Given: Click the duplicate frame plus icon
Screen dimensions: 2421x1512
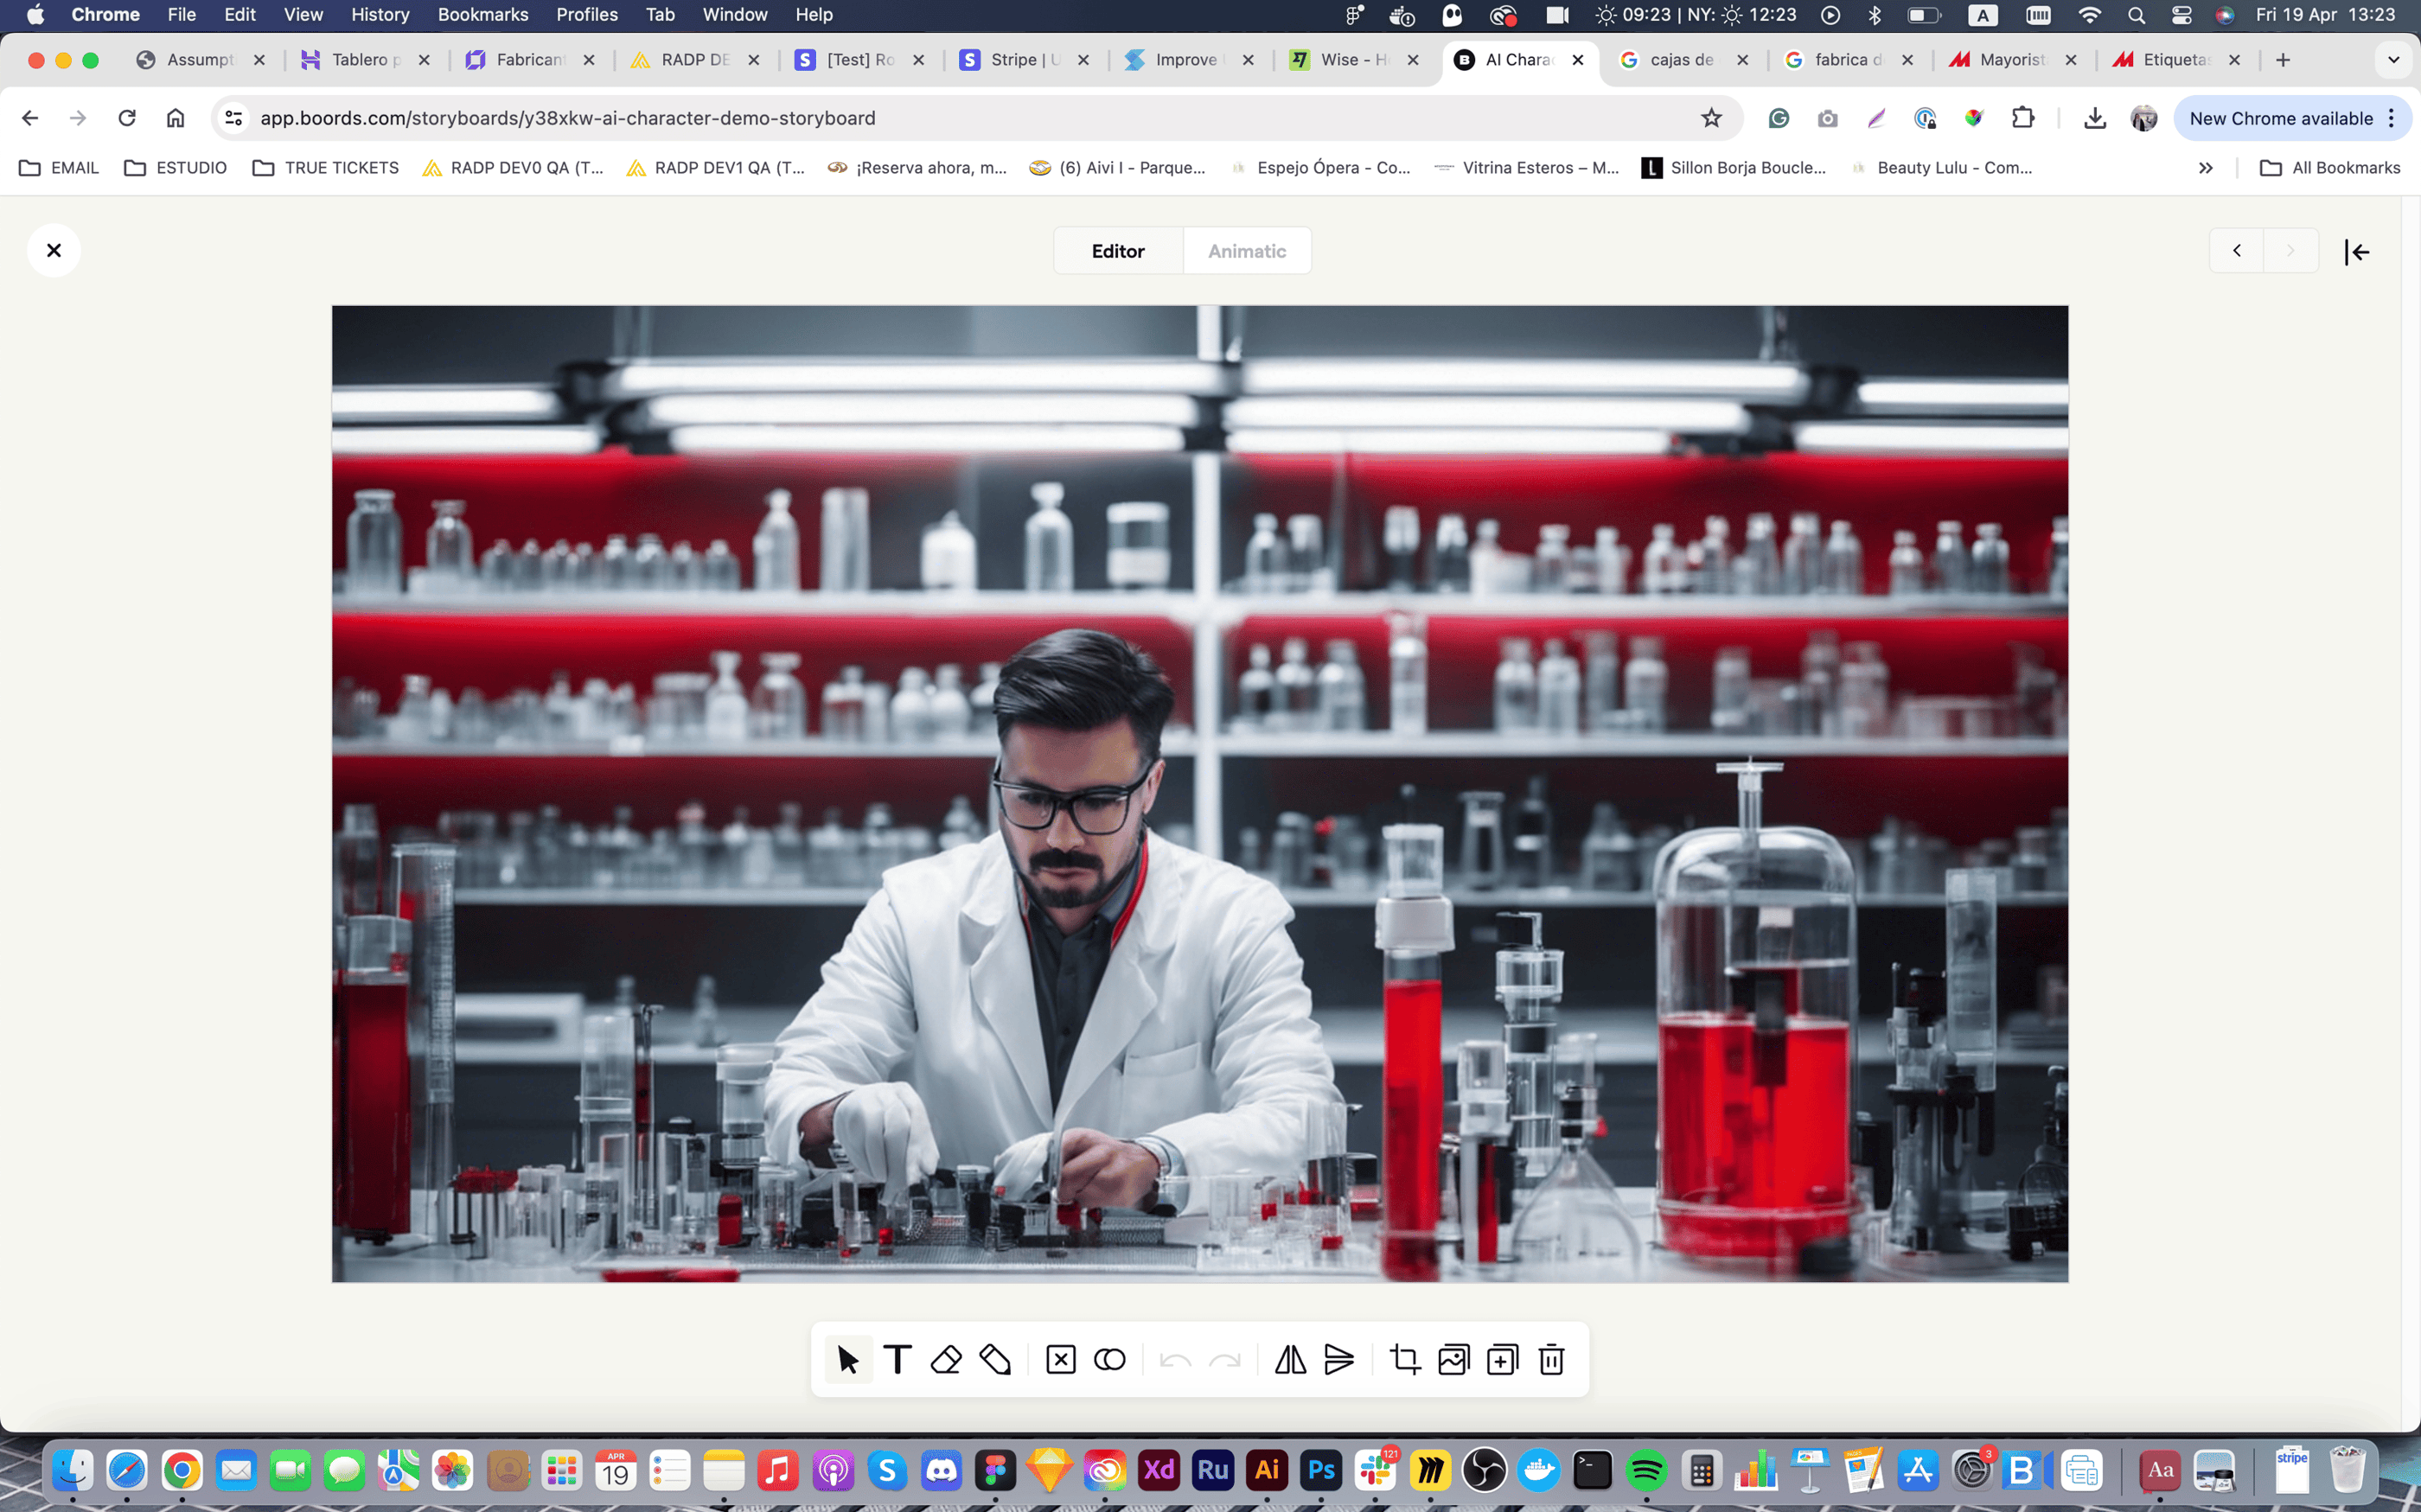Looking at the screenshot, I should click(1502, 1359).
